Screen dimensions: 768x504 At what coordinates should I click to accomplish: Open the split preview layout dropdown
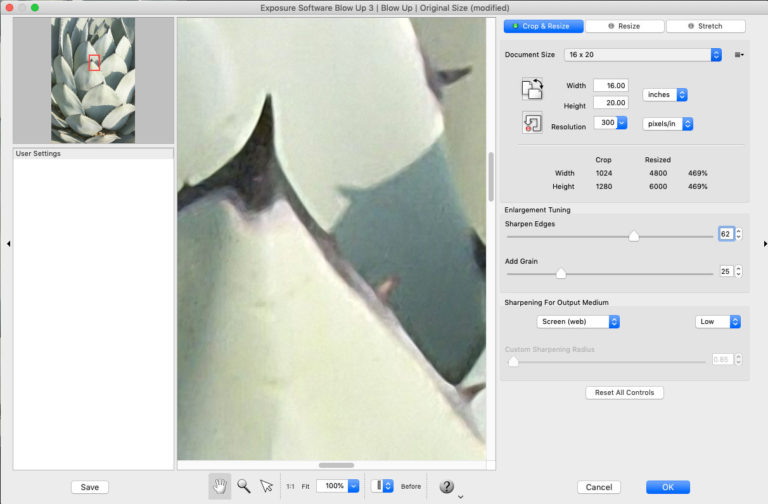click(382, 486)
